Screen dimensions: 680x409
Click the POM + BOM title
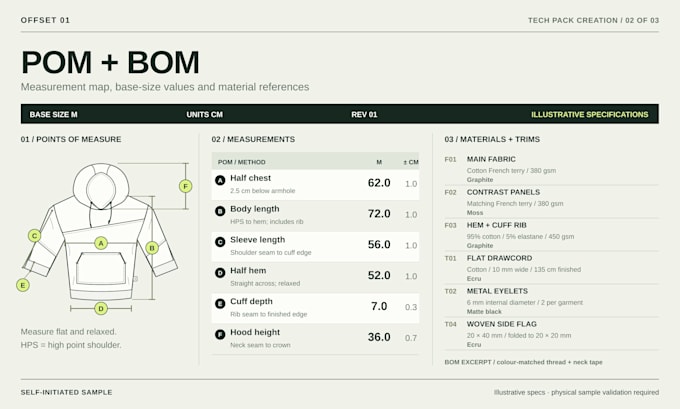(110, 62)
